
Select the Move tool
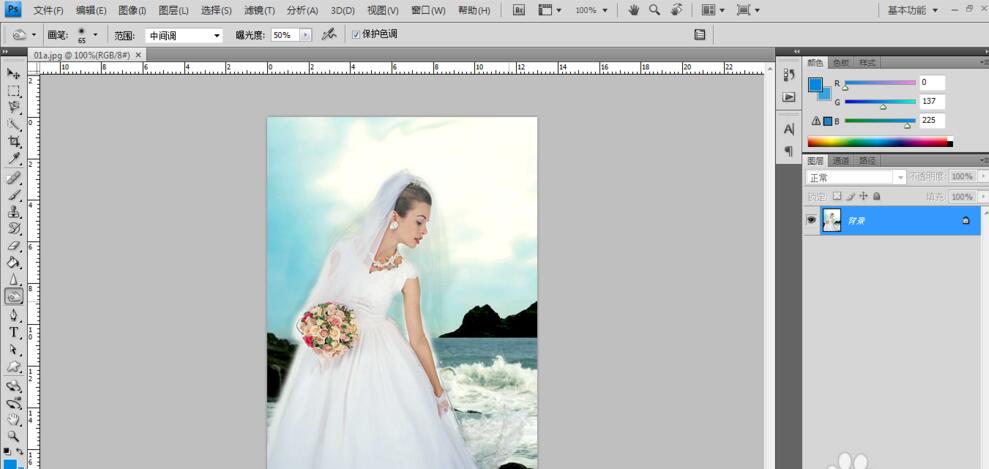(14, 74)
